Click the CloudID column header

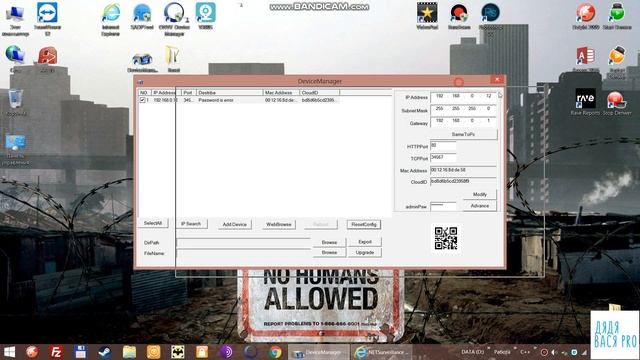[x=319, y=93]
